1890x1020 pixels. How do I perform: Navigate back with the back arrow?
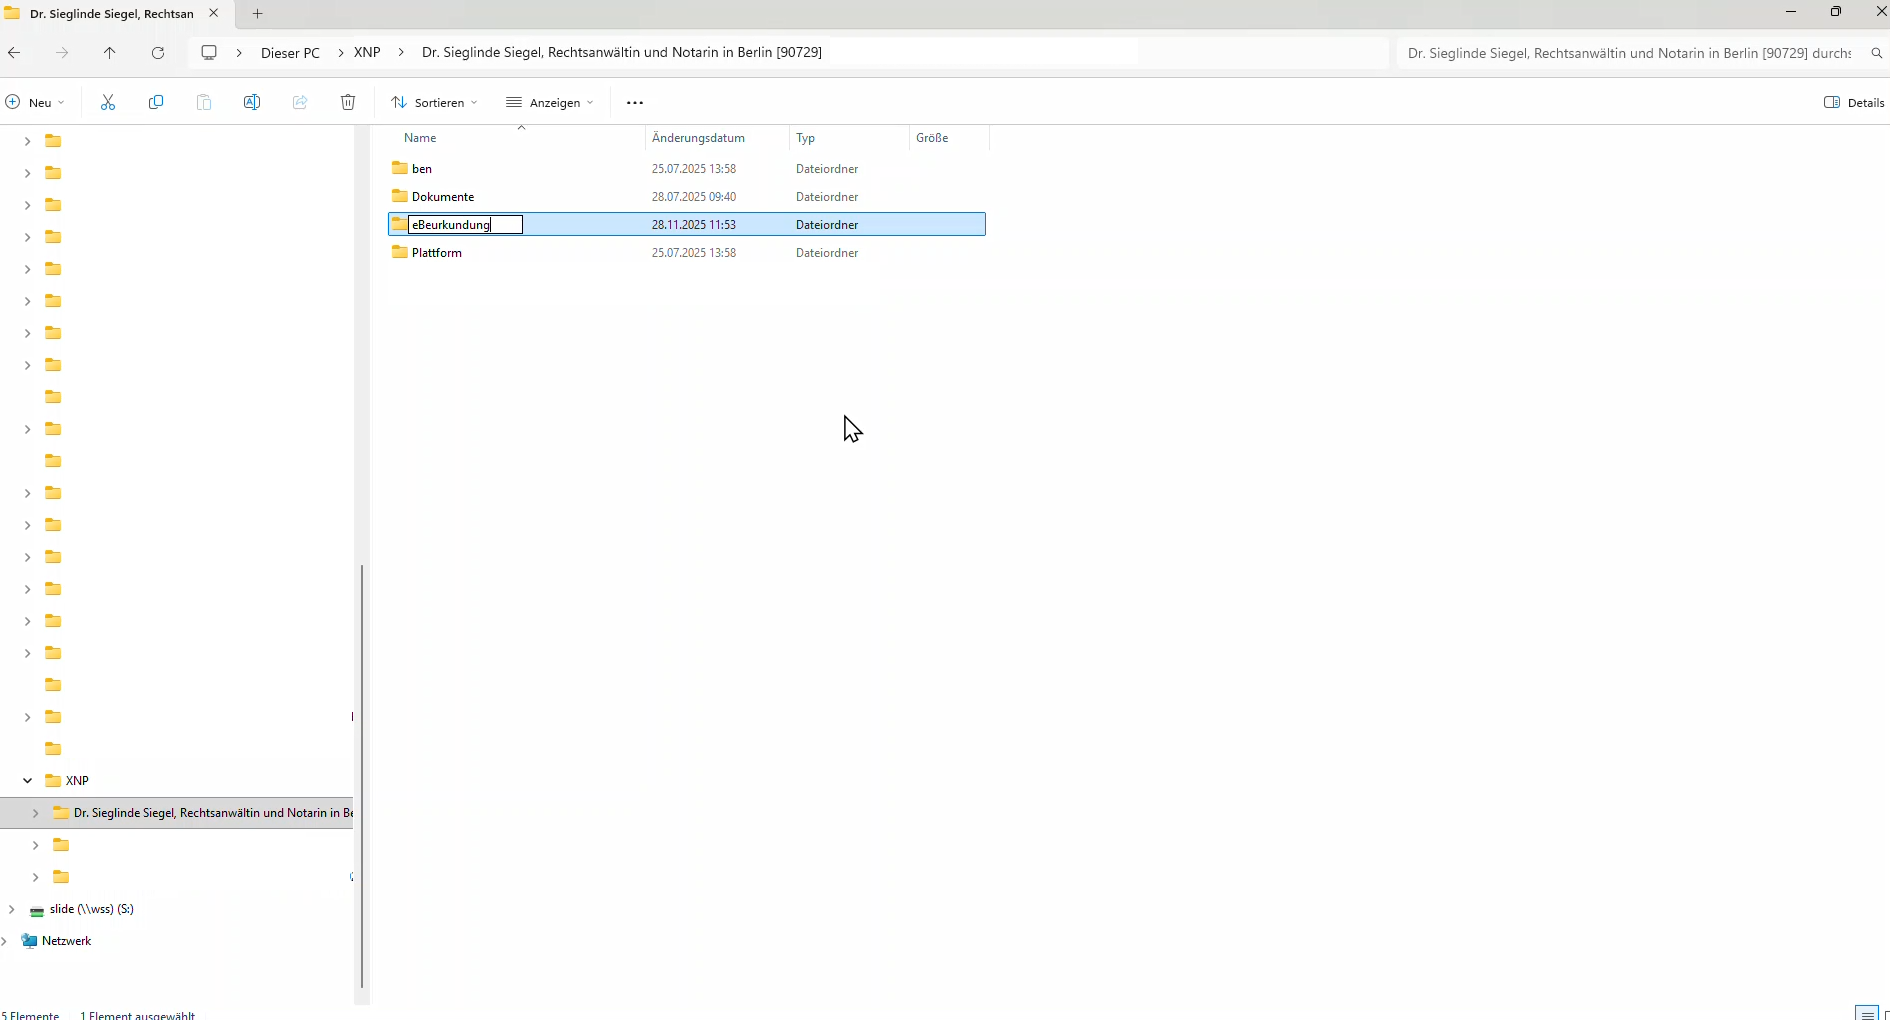[x=15, y=53]
